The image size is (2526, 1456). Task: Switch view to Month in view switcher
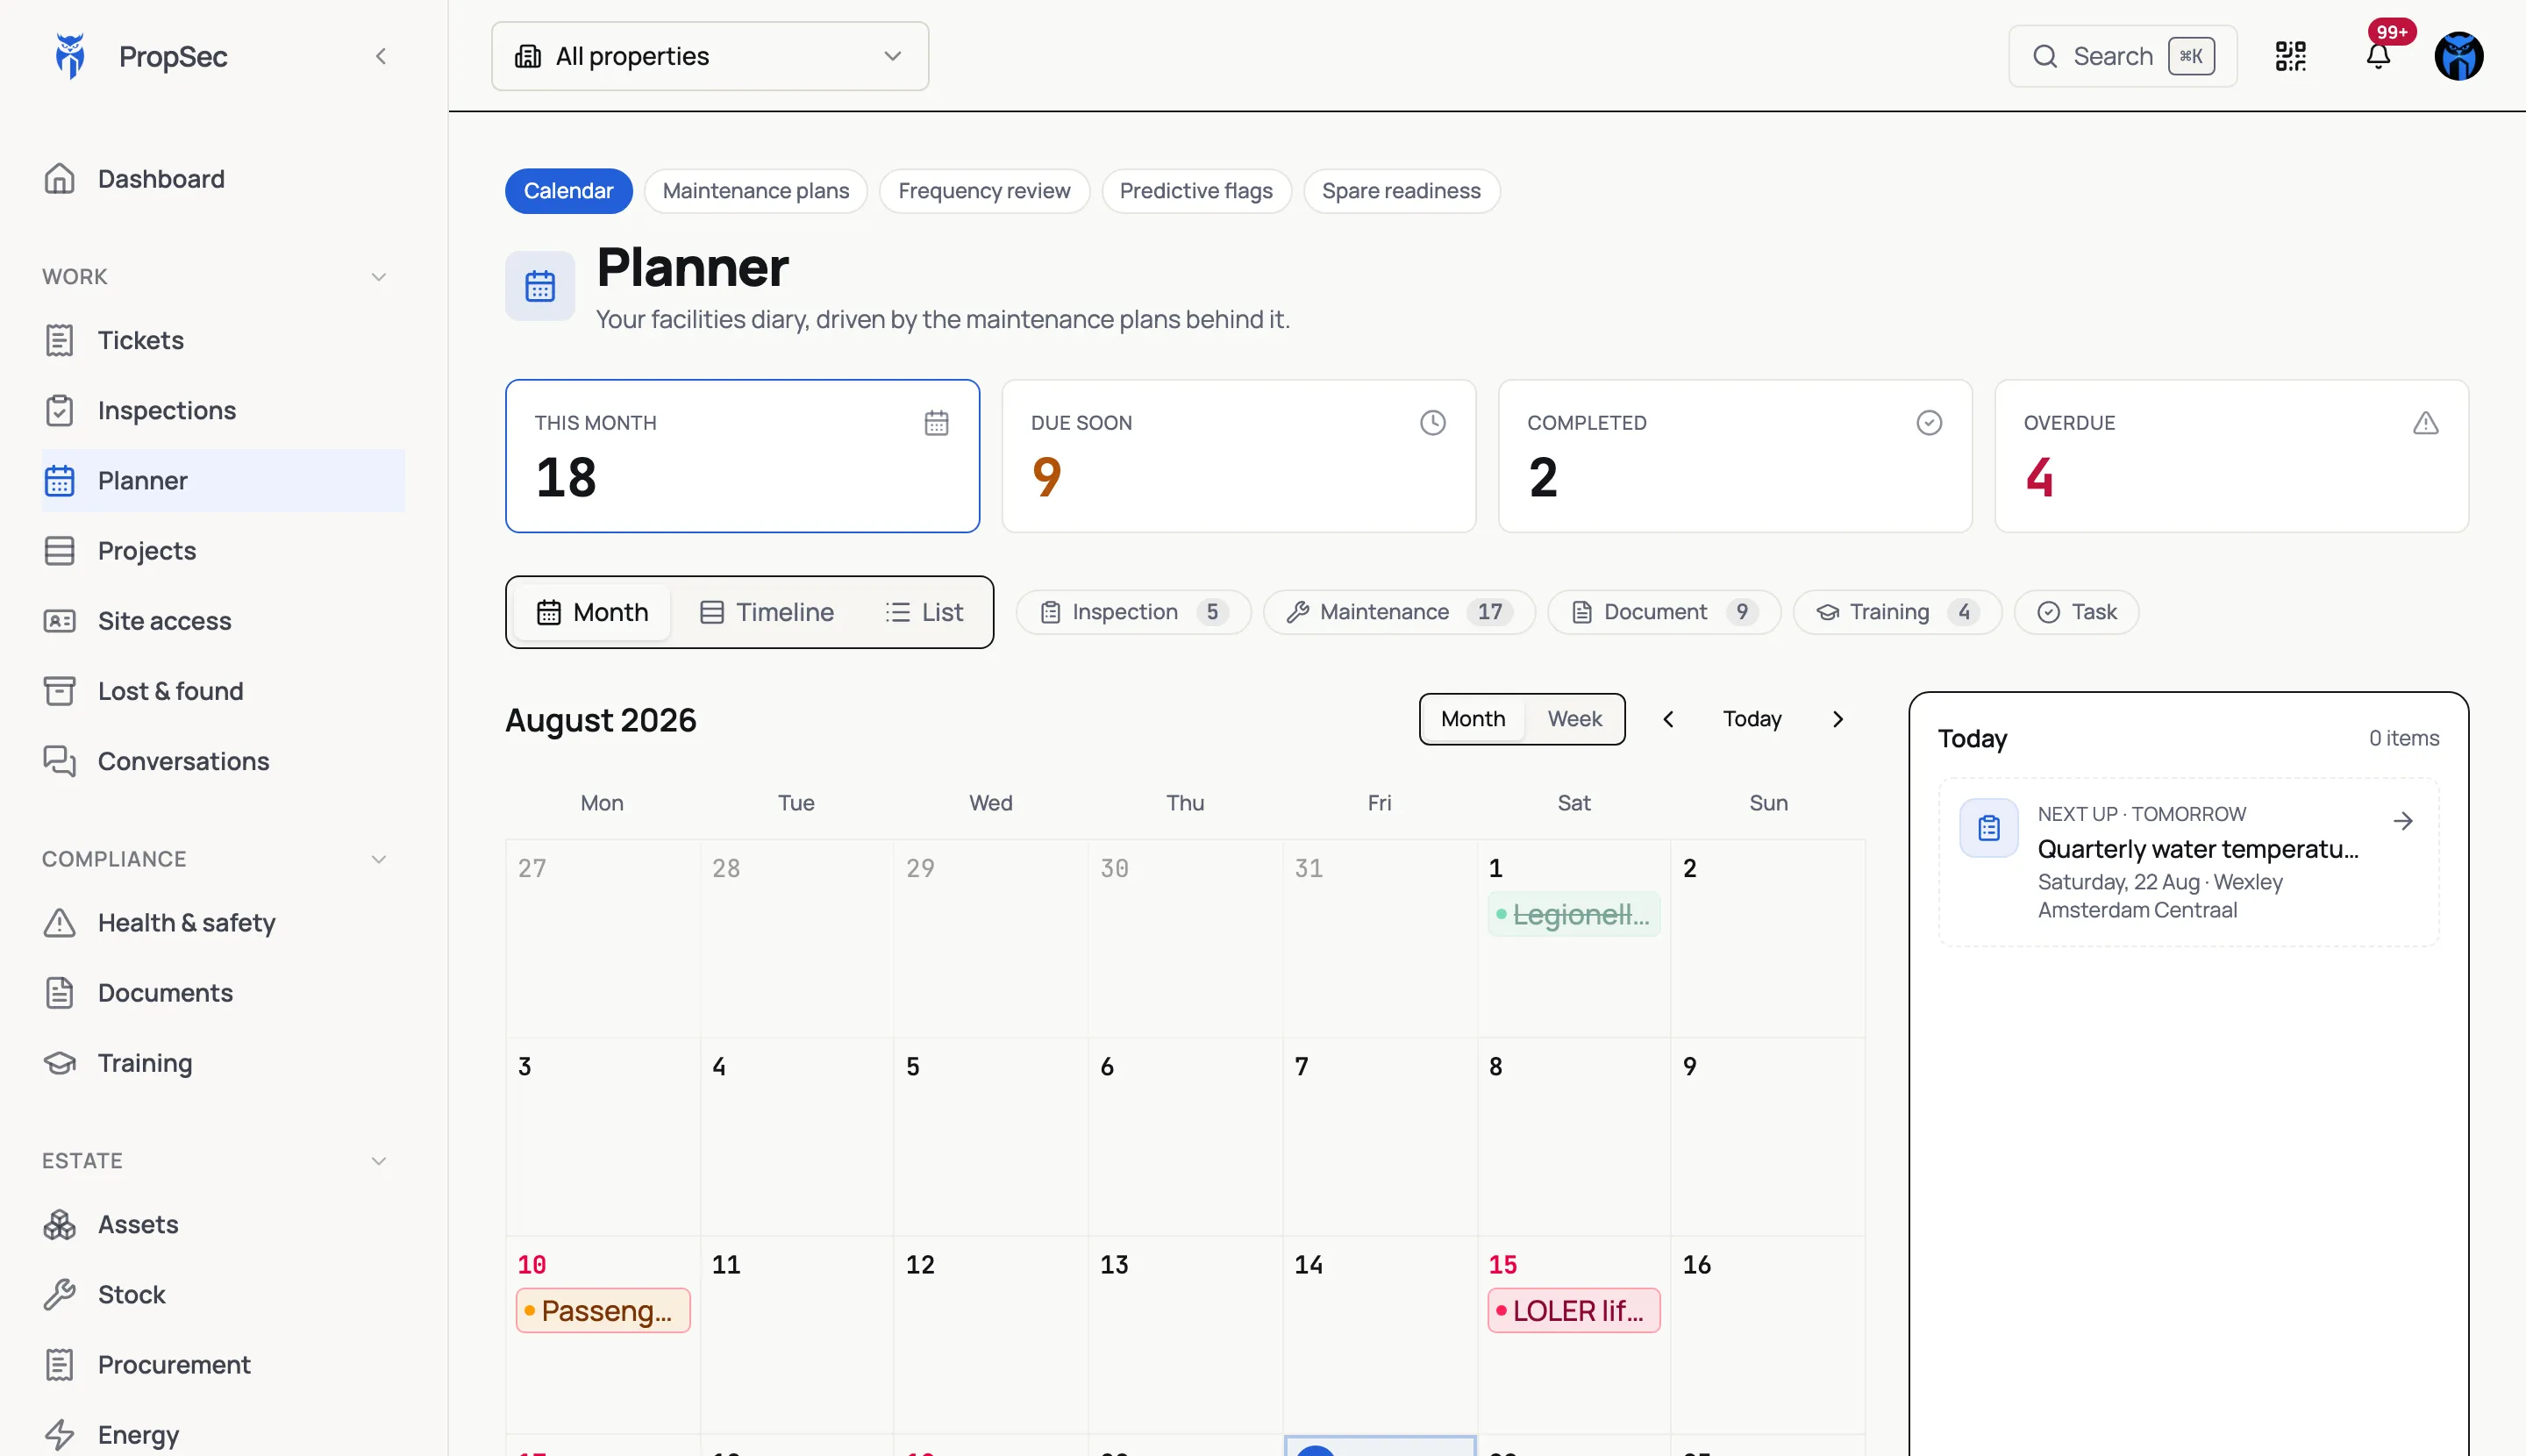pos(592,612)
